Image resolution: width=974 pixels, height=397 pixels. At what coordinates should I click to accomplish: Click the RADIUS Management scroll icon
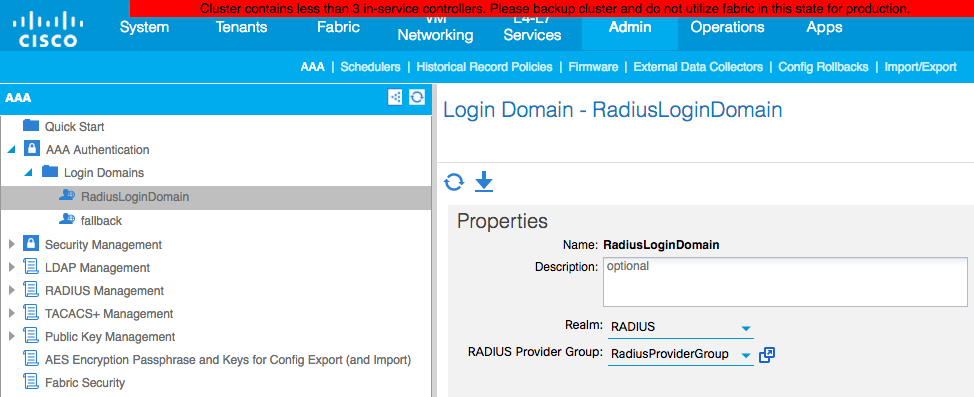[x=31, y=290]
